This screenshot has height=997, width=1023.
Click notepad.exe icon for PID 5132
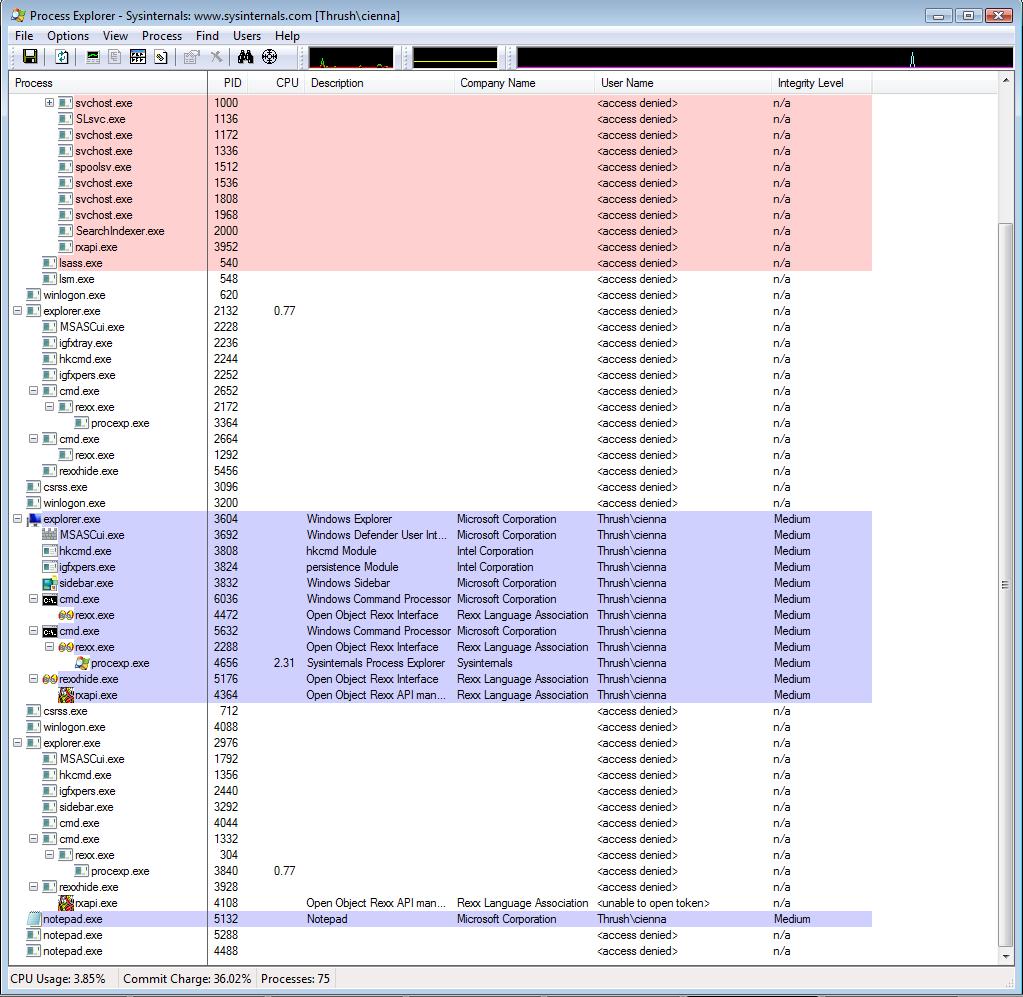tap(33, 919)
